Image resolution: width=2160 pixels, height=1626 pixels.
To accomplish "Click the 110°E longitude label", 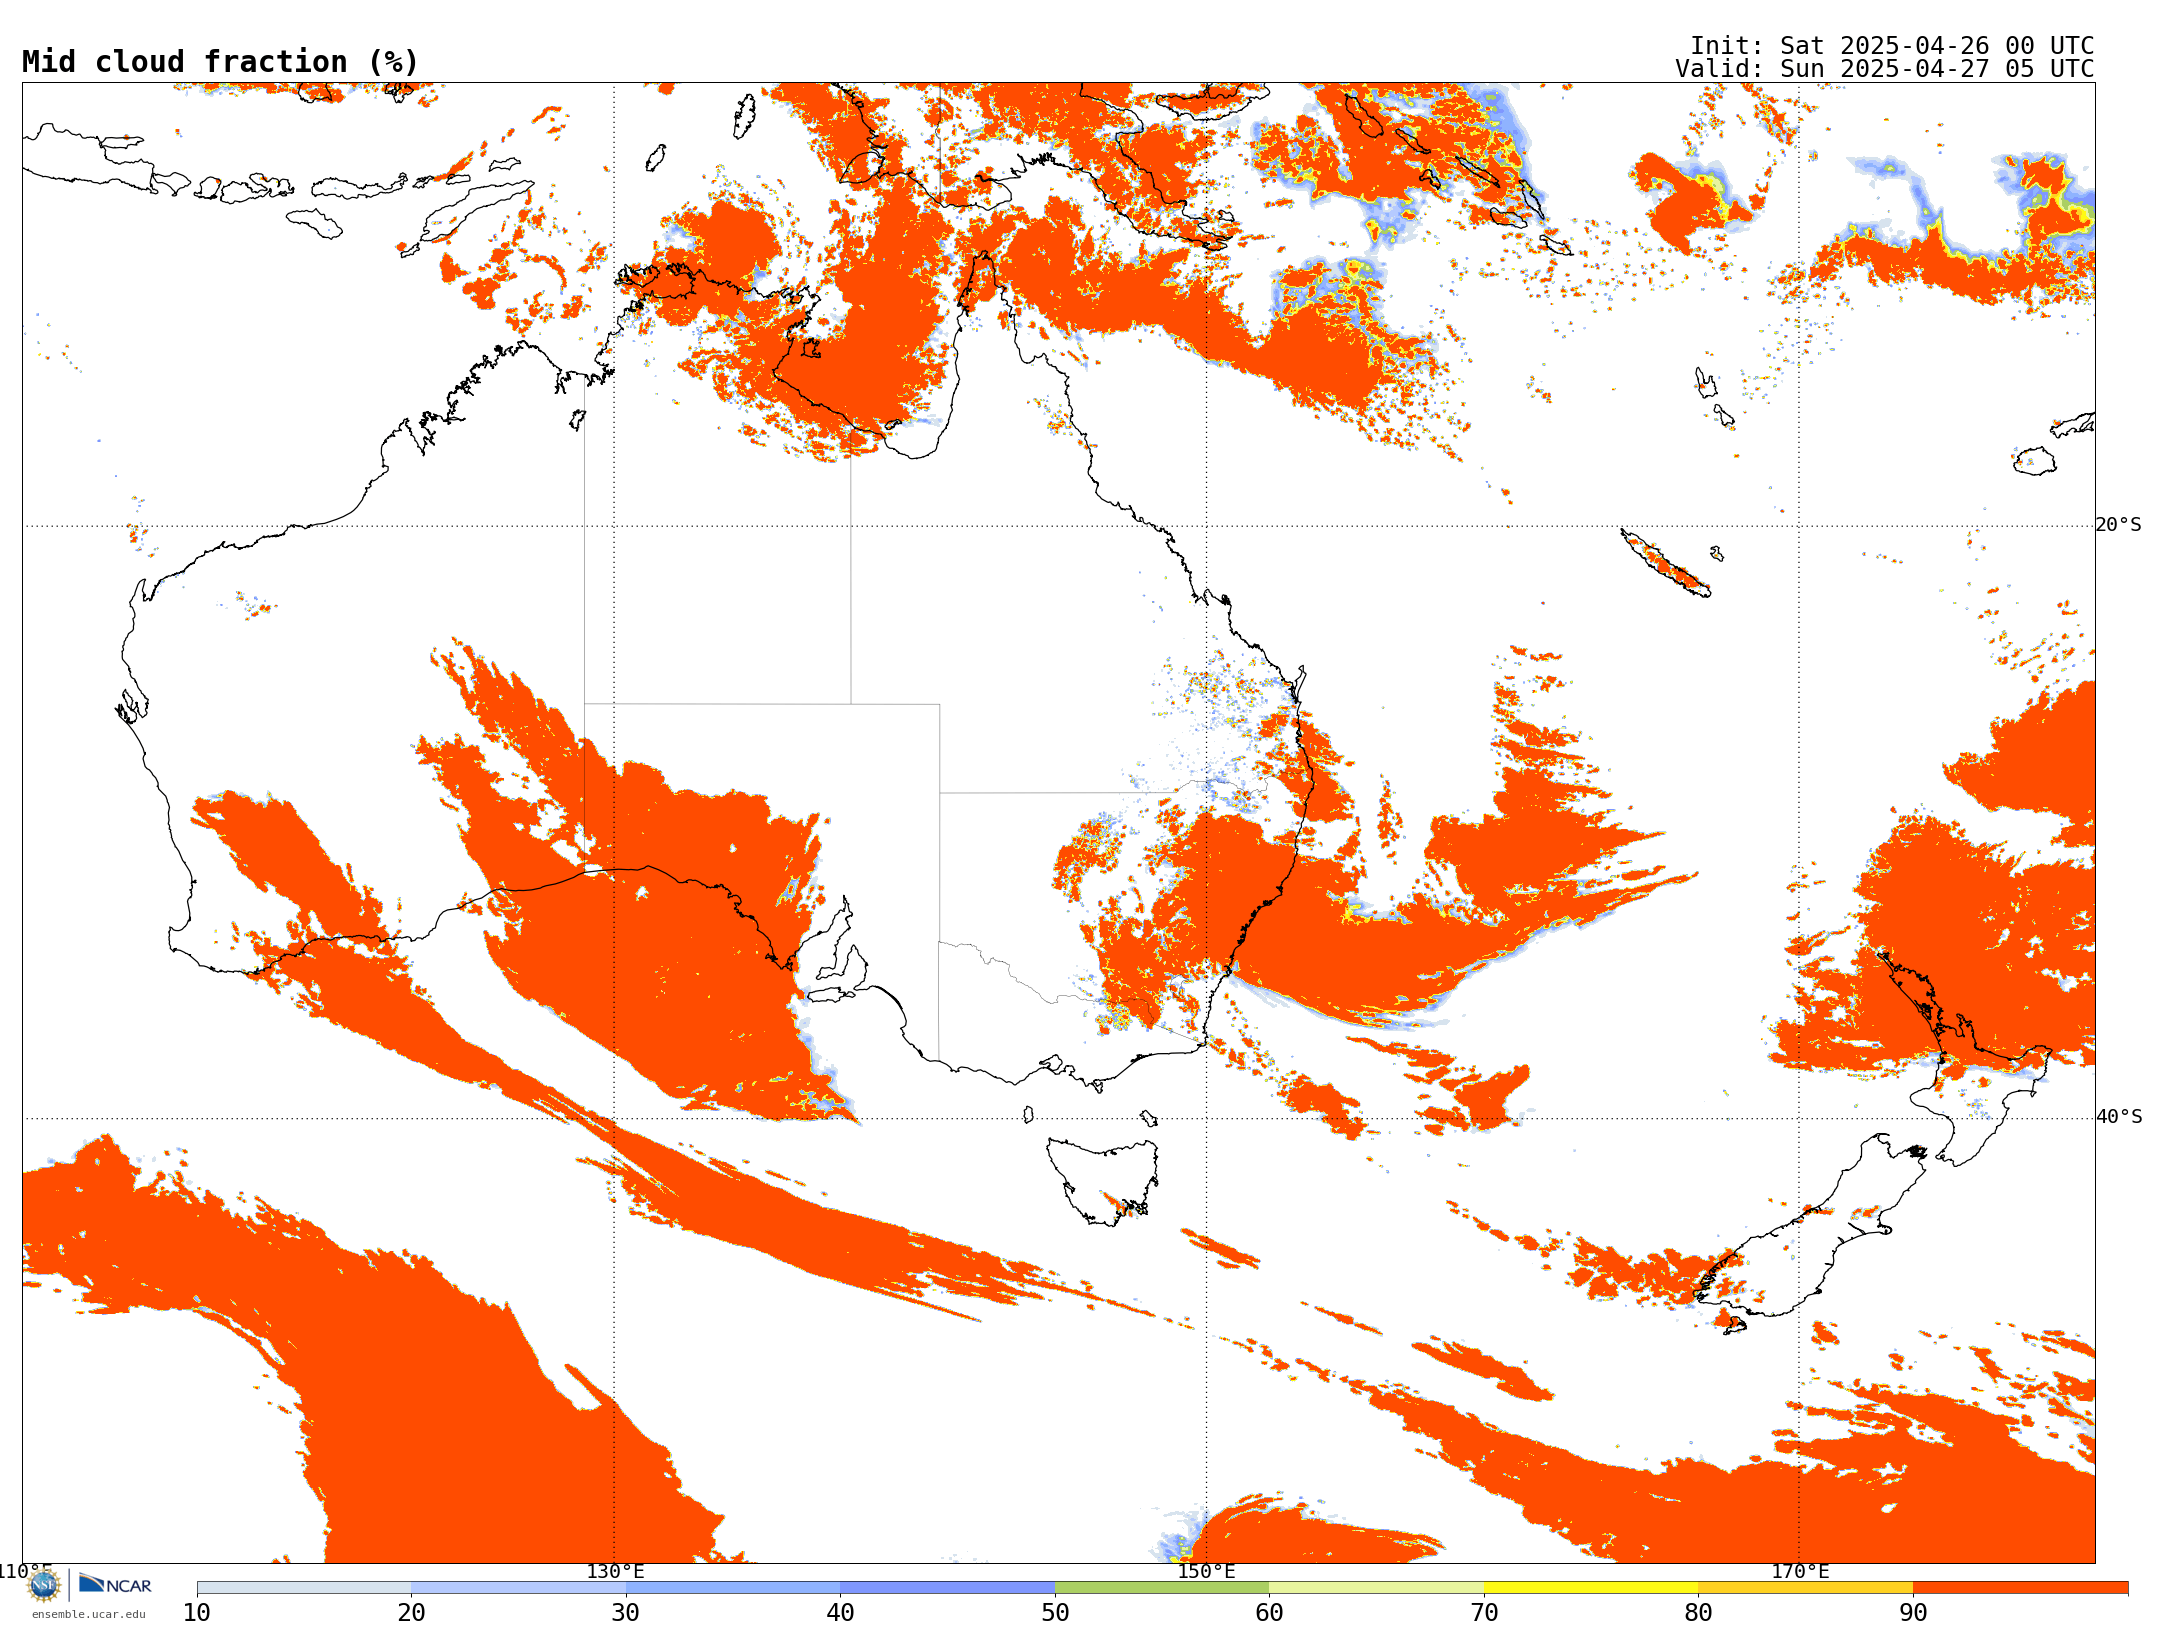I will [x=25, y=1571].
